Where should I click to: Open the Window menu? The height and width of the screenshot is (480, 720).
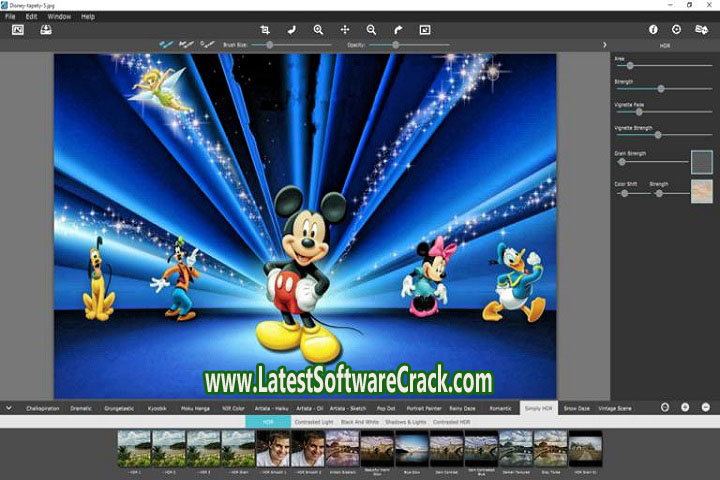click(x=59, y=17)
